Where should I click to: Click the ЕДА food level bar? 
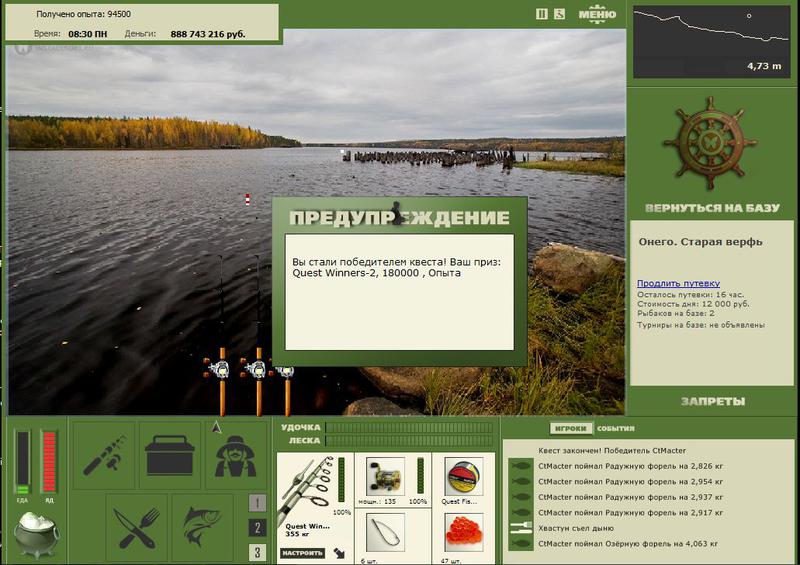(22, 462)
